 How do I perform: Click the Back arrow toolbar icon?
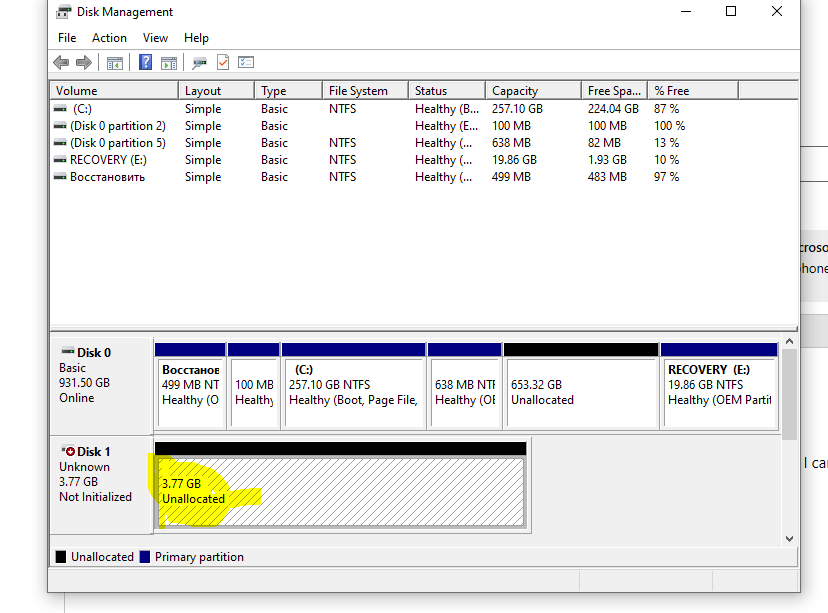click(61, 63)
